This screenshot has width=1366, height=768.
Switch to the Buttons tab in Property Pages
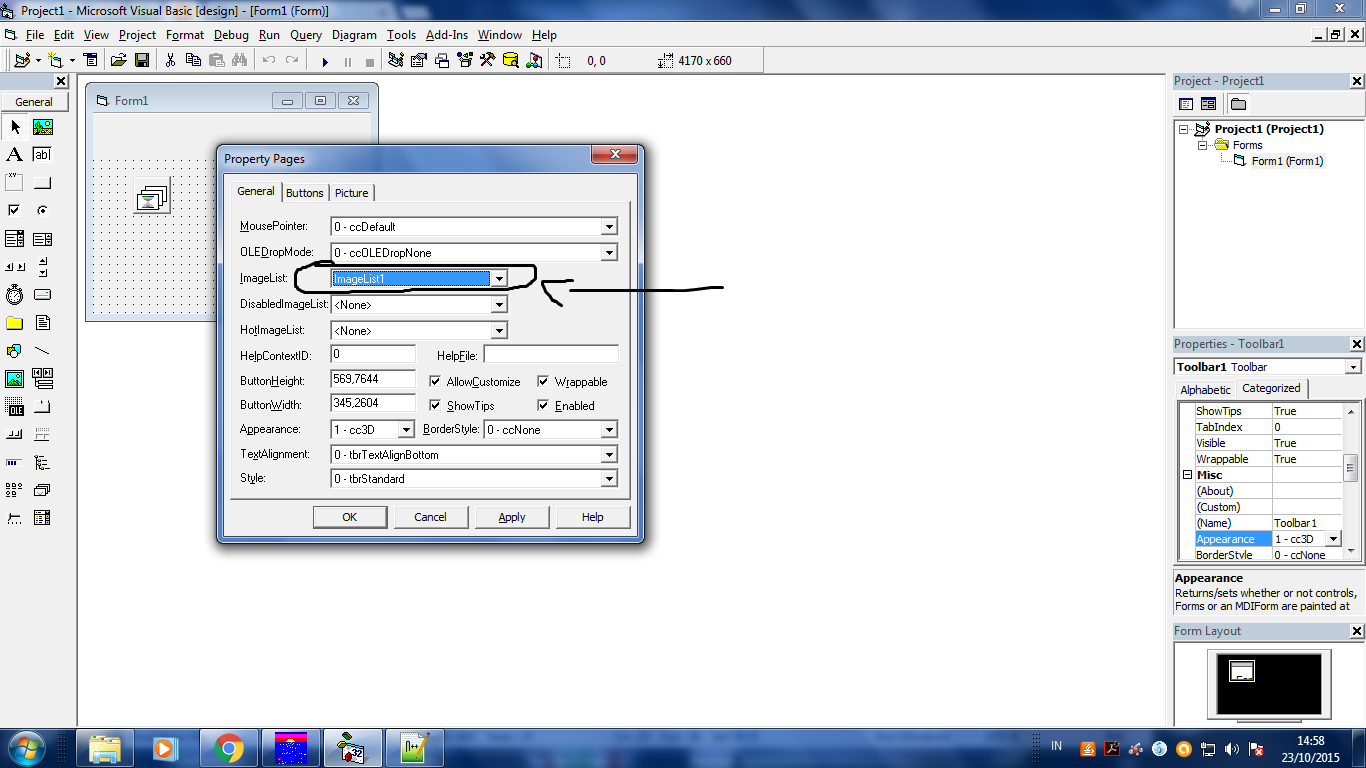pyautogui.click(x=304, y=192)
